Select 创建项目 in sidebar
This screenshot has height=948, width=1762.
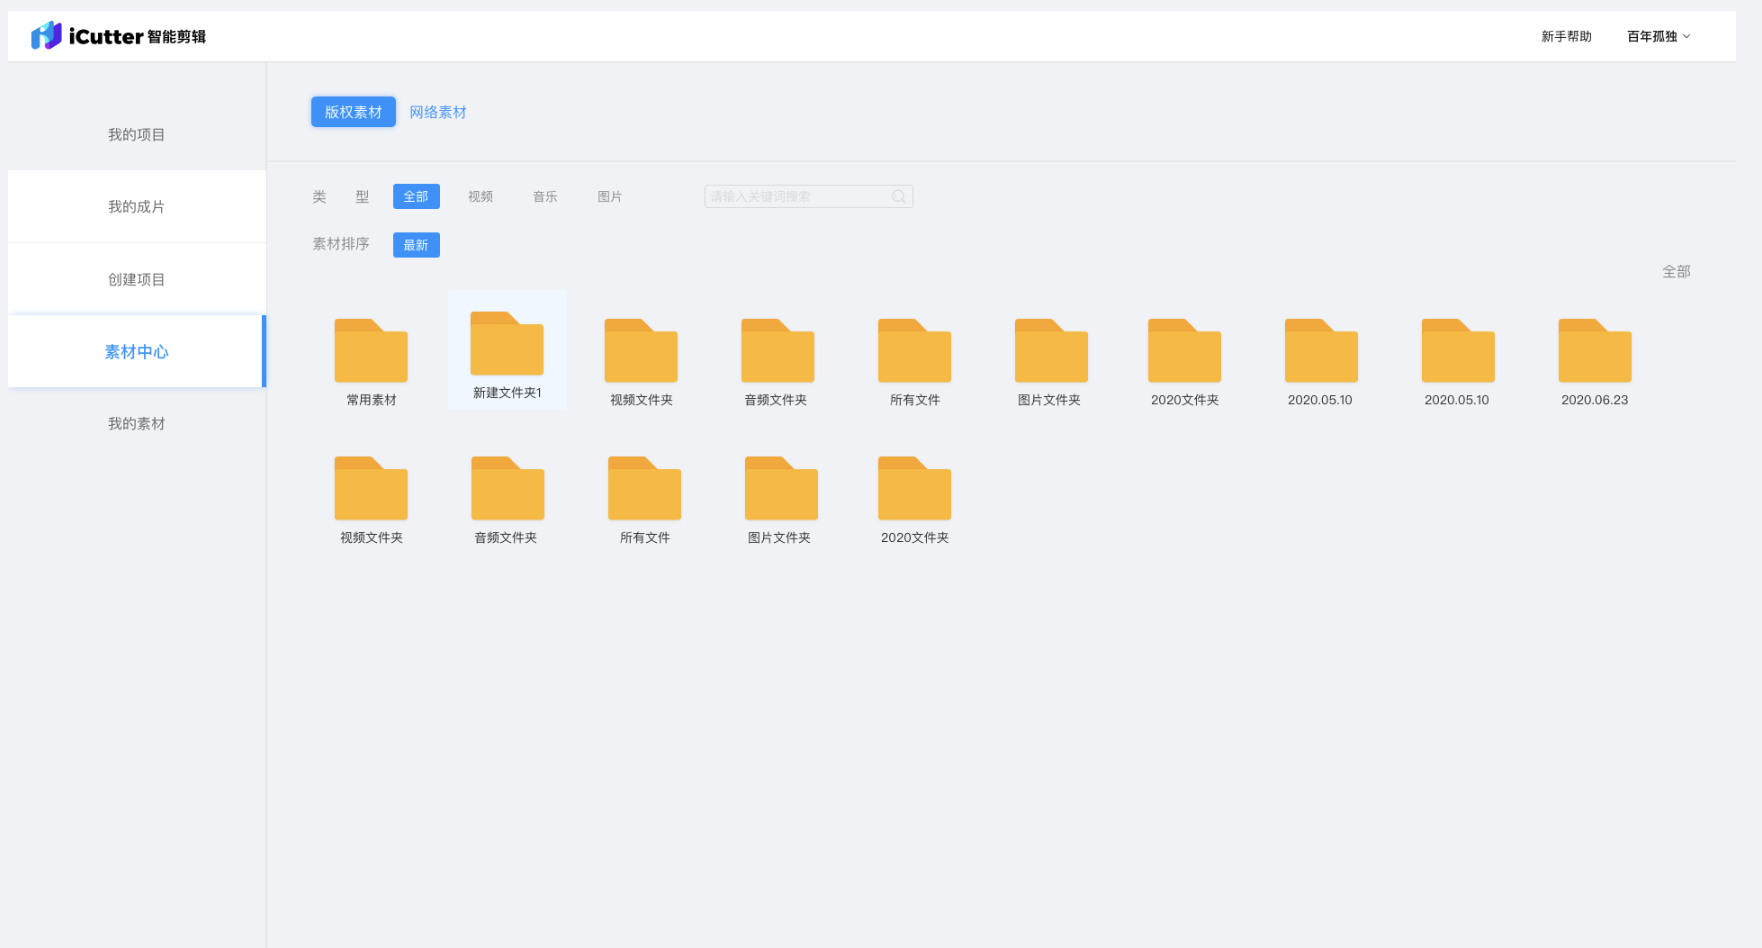(x=137, y=280)
